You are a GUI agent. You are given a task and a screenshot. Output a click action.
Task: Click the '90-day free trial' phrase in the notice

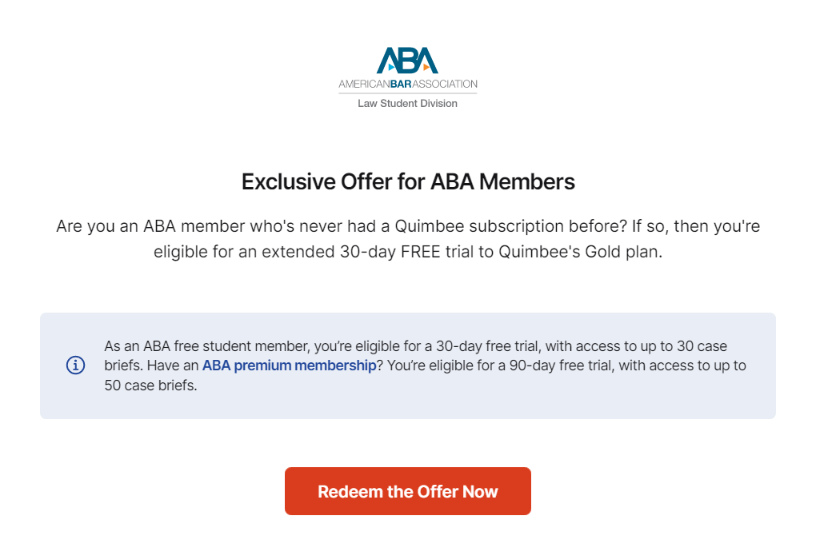(562, 366)
